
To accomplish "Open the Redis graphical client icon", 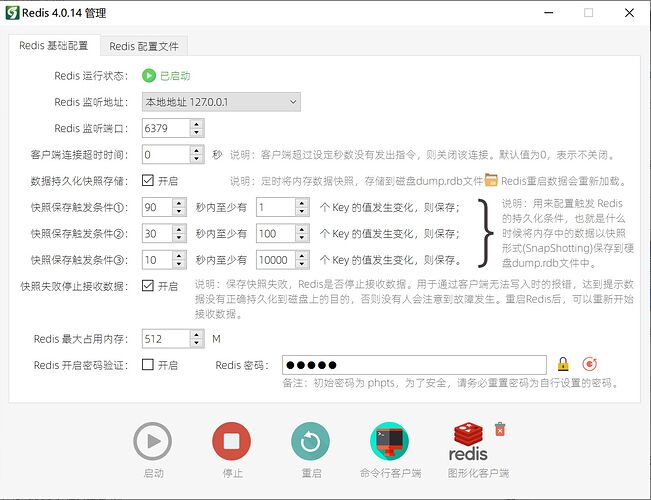I will click(x=468, y=442).
